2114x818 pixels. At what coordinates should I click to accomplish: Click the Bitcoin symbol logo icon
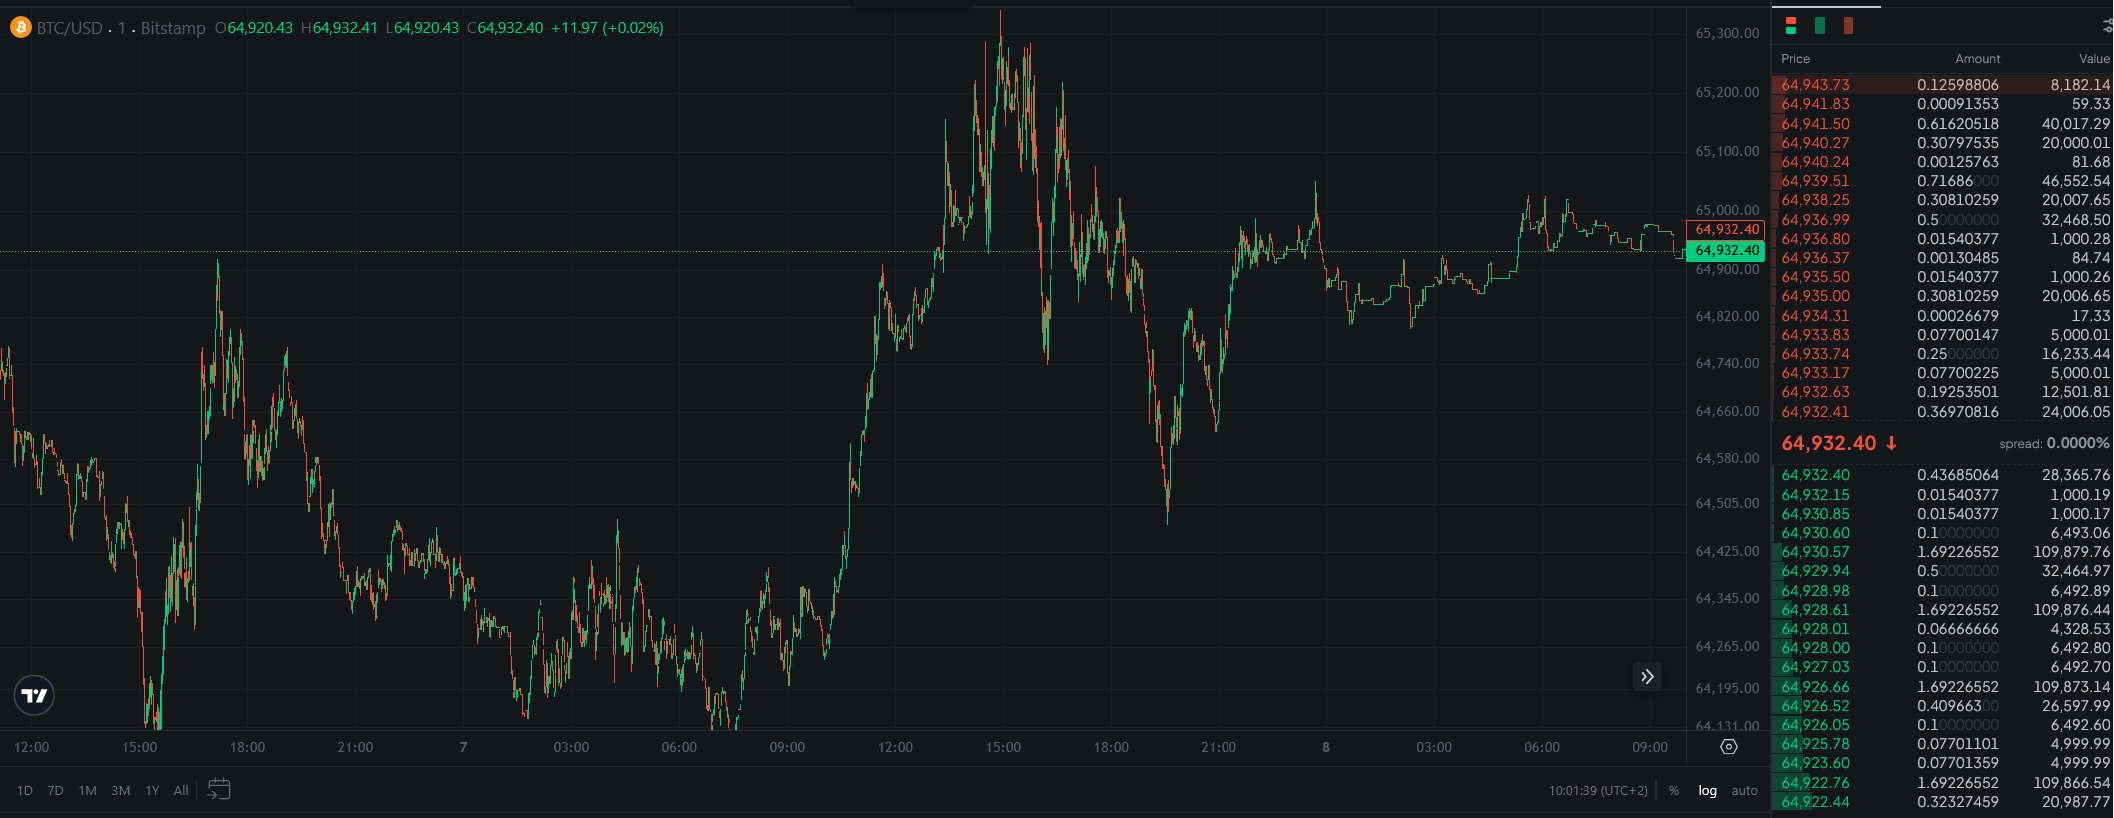(x=20, y=28)
